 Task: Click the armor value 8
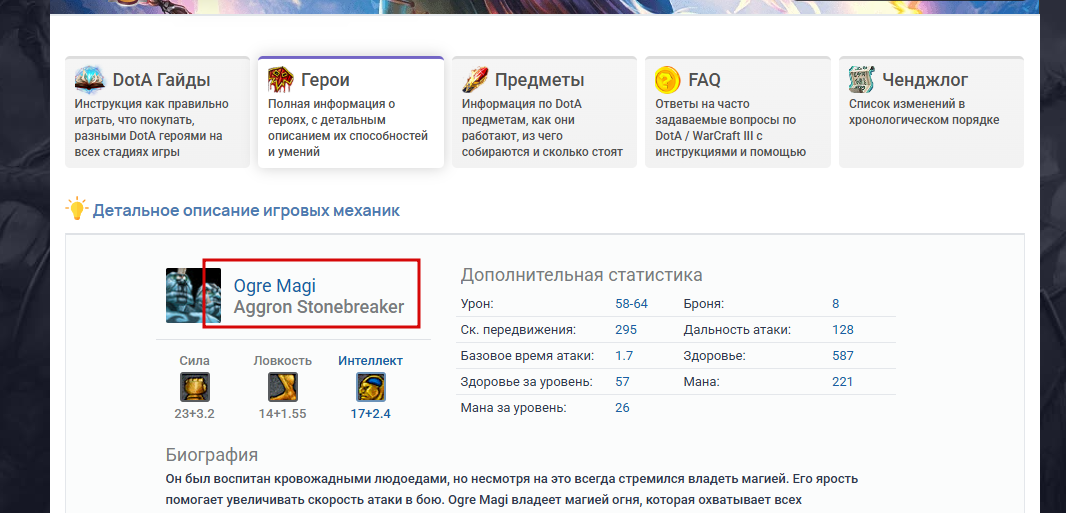(x=836, y=304)
